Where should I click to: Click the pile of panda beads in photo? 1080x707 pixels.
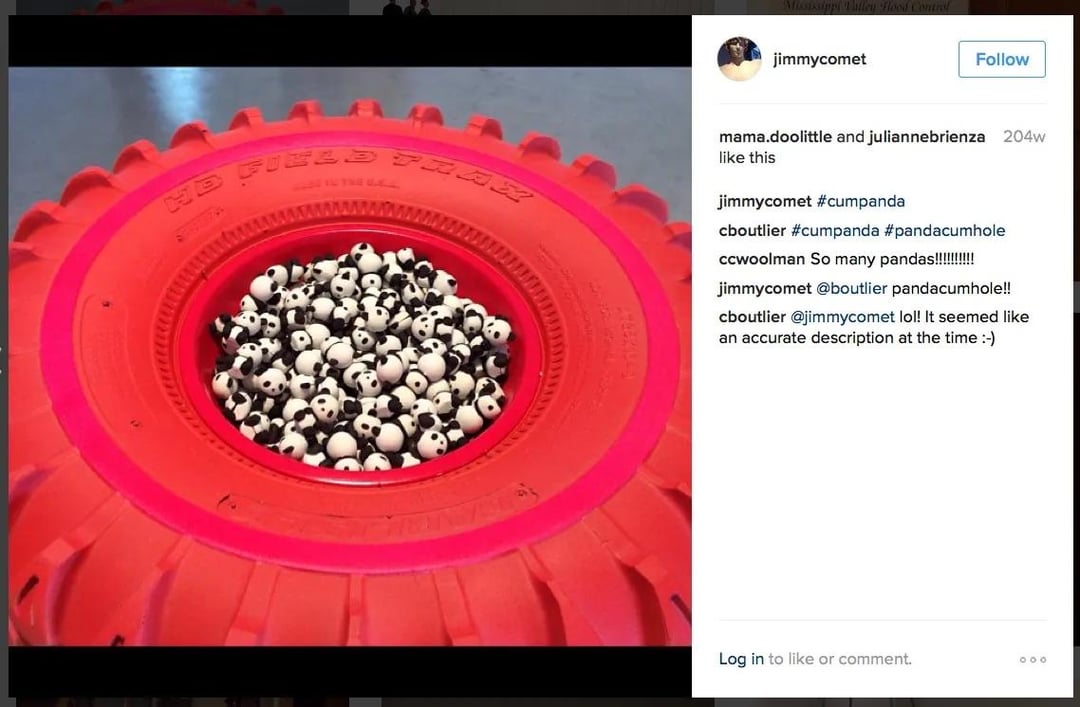point(362,356)
